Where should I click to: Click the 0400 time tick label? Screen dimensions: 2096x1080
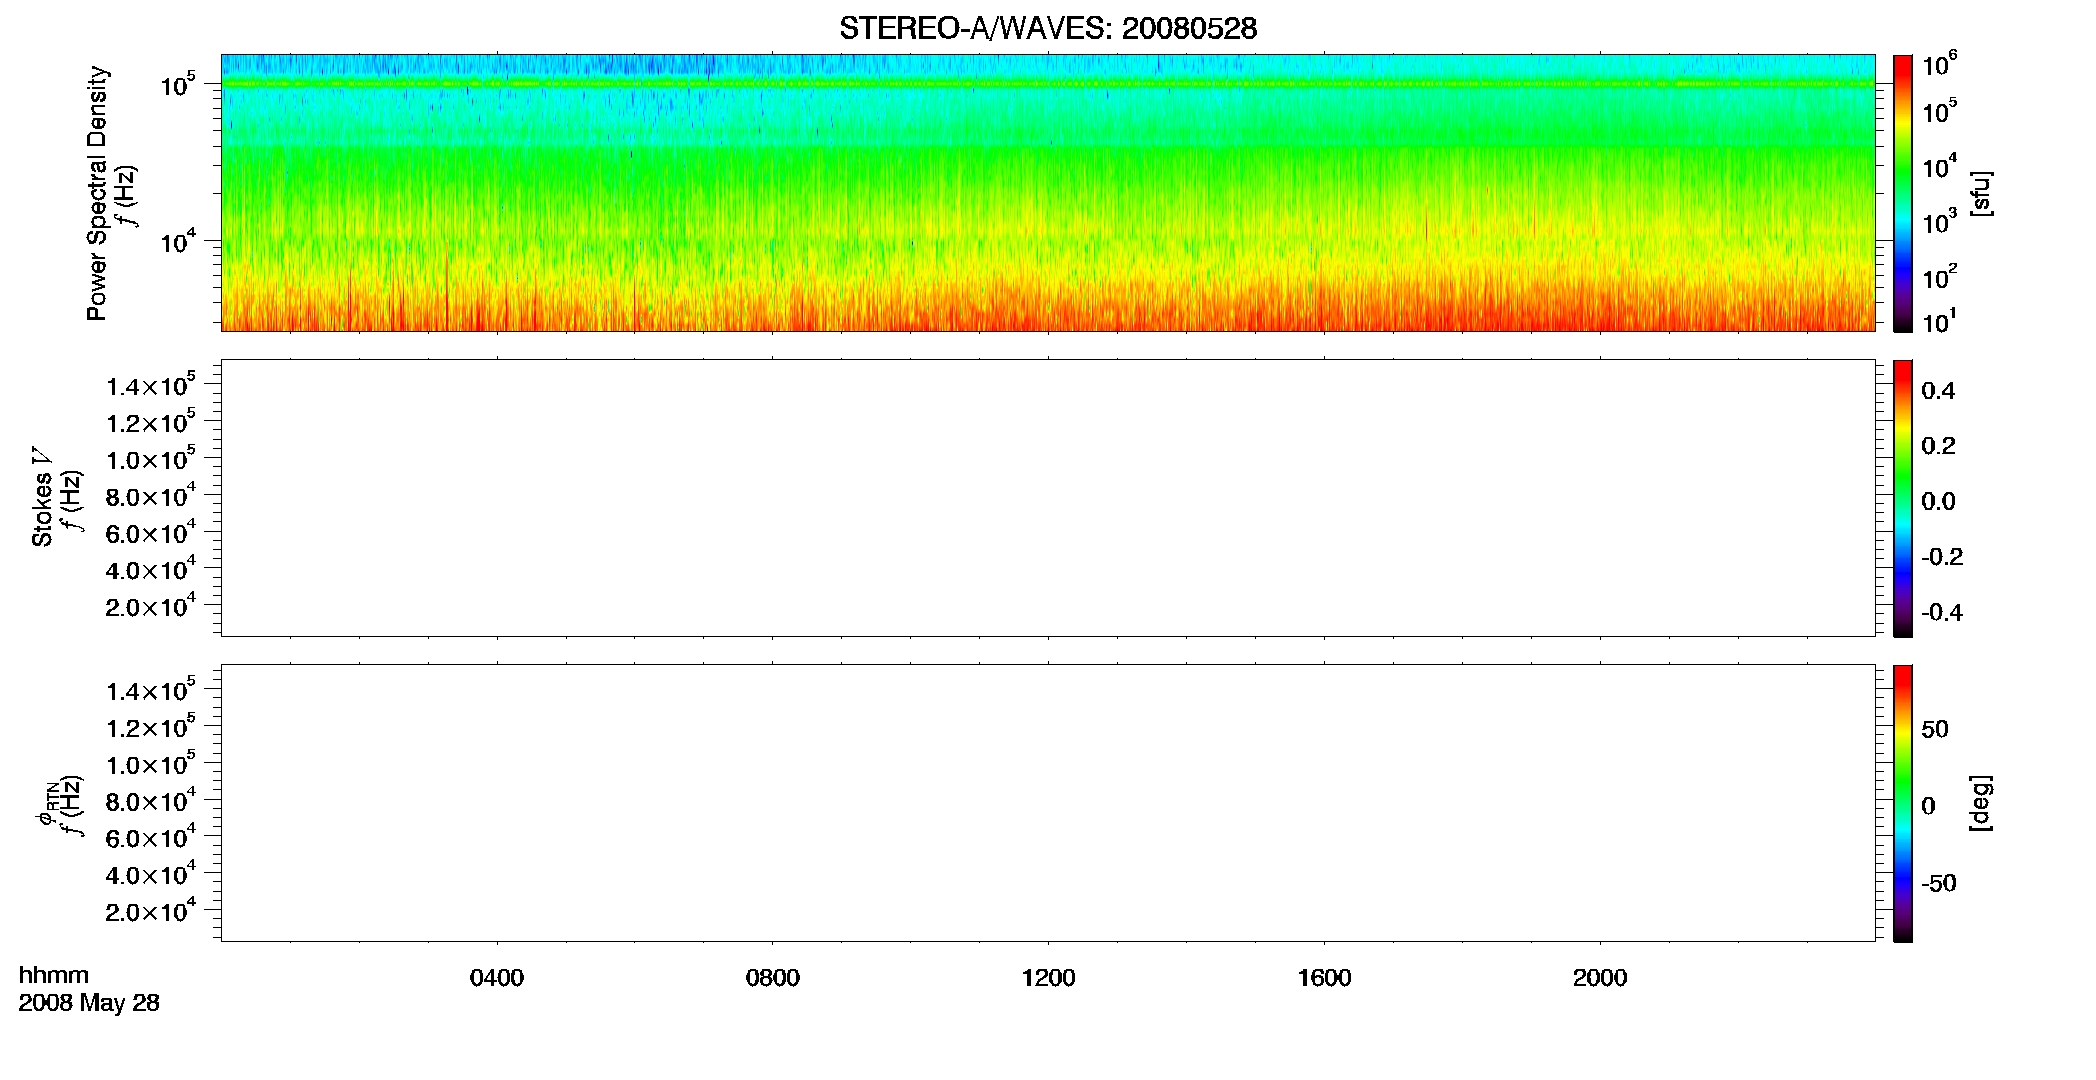tap(497, 978)
